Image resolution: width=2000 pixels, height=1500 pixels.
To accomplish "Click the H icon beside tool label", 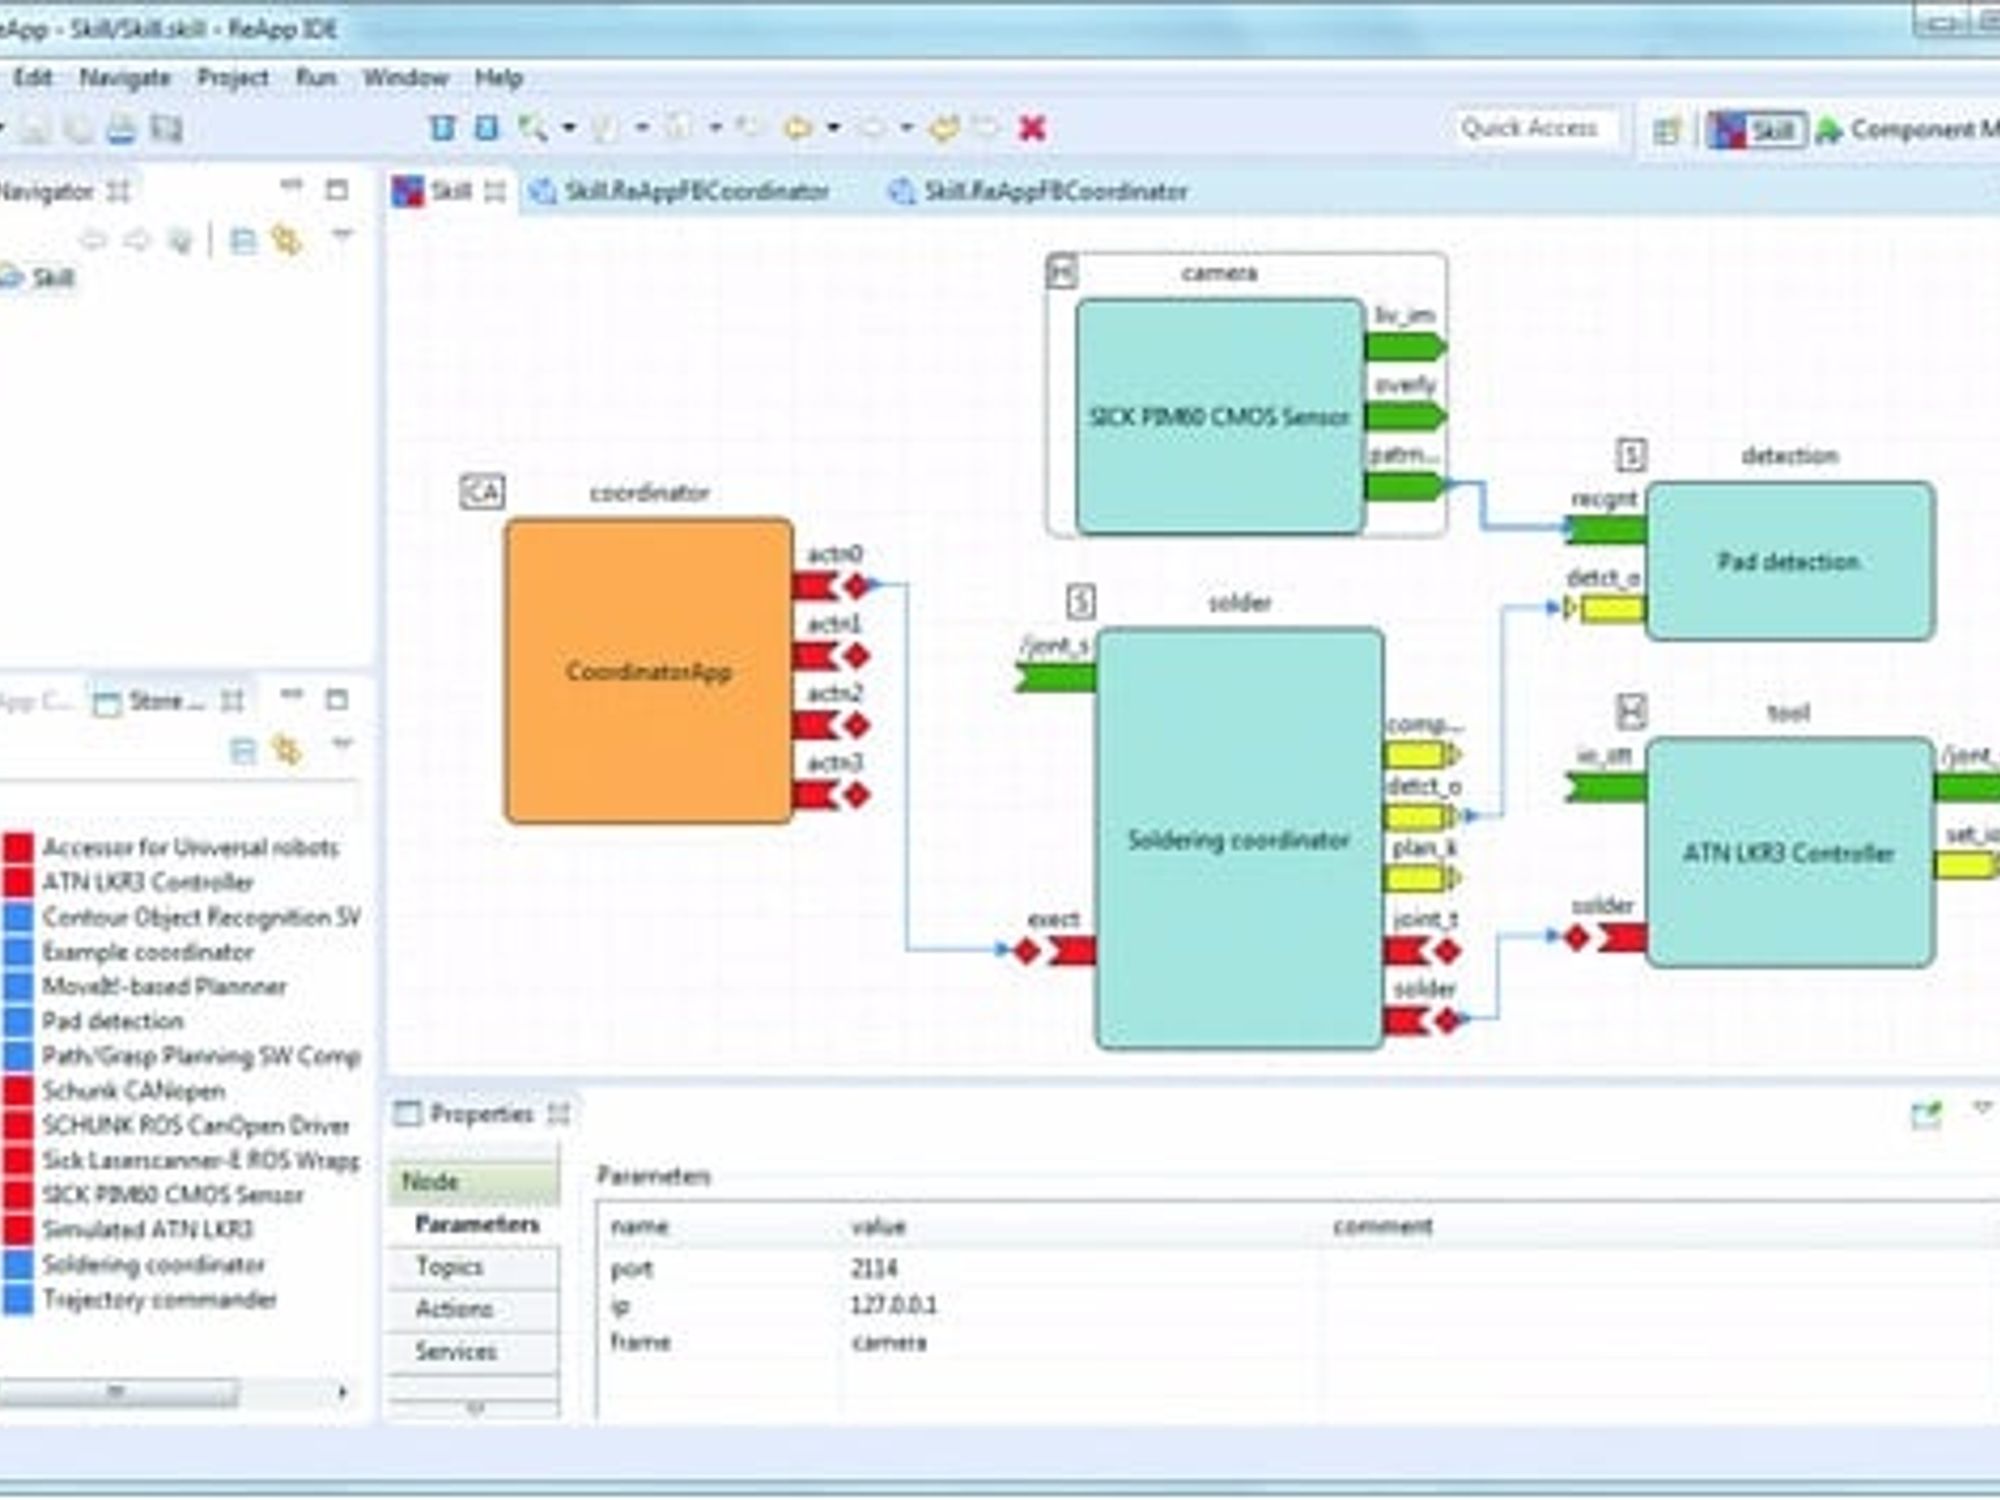I will point(1631,712).
